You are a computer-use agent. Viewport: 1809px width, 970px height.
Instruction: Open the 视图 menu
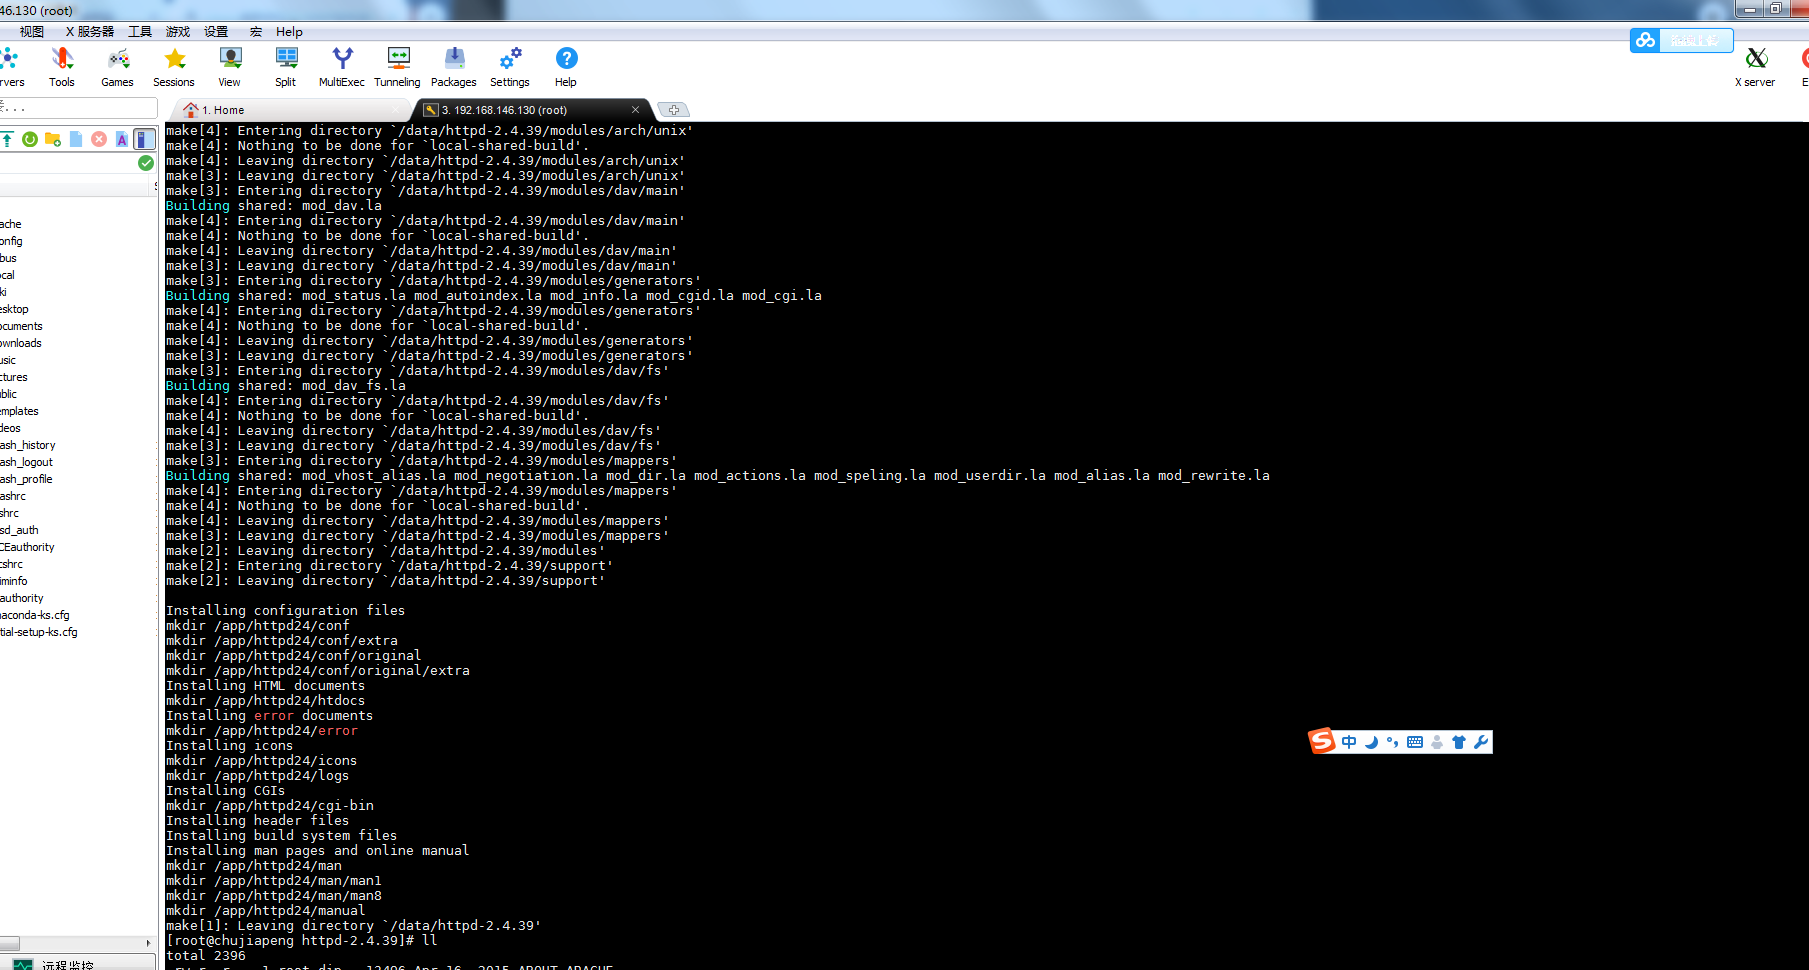click(x=32, y=32)
